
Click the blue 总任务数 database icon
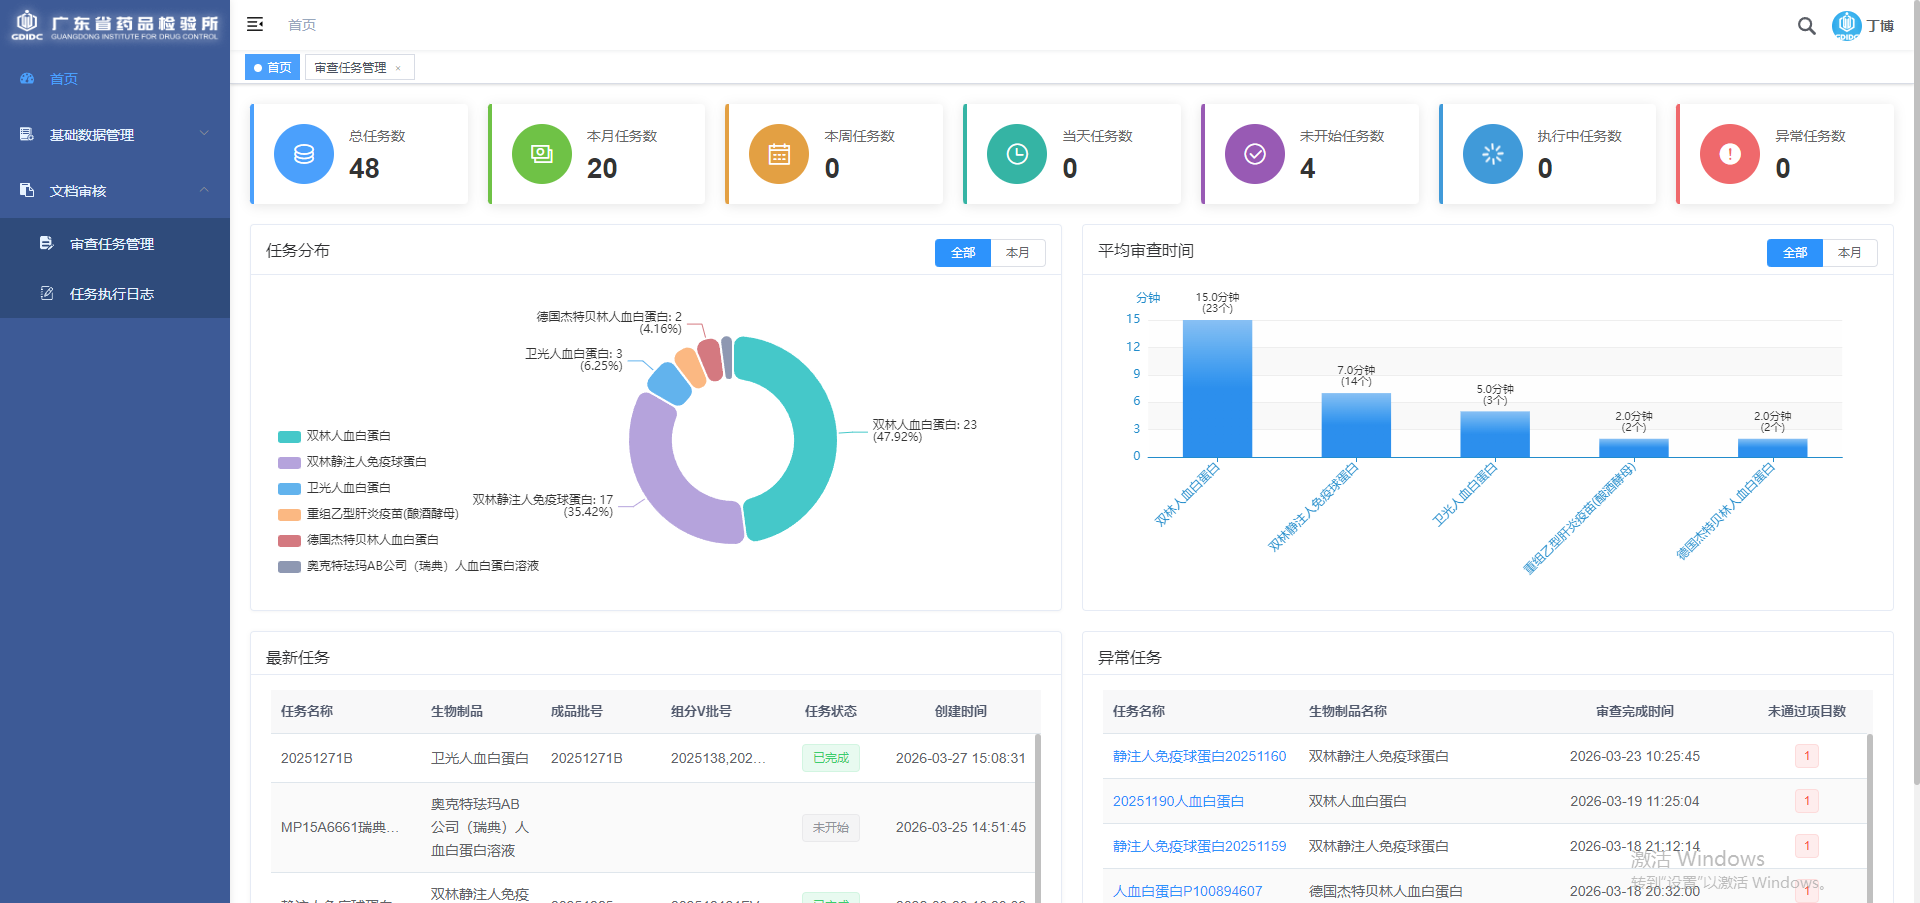(x=304, y=154)
